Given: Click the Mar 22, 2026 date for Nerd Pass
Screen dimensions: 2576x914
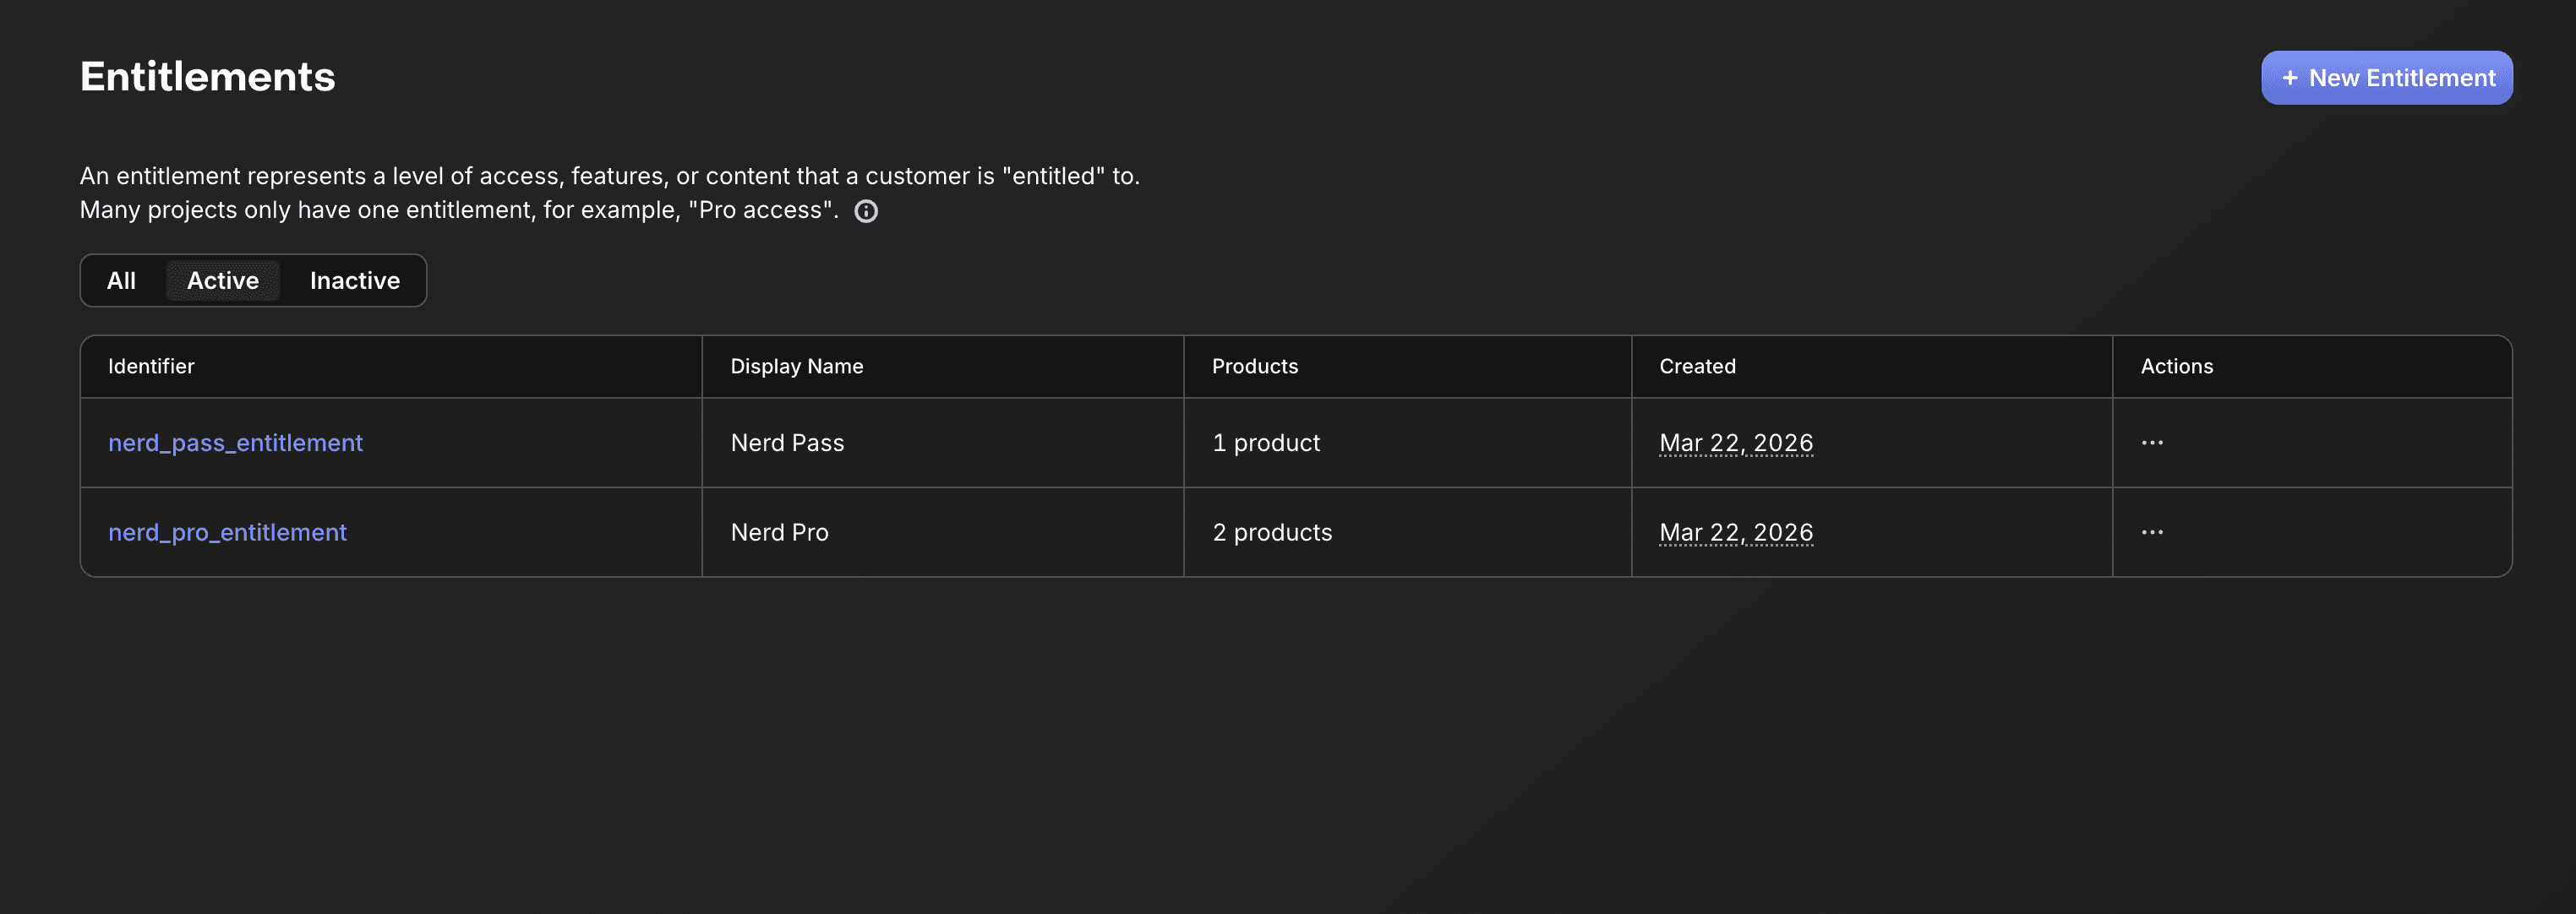Looking at the screenshot, I should [x=1736, y=442].
